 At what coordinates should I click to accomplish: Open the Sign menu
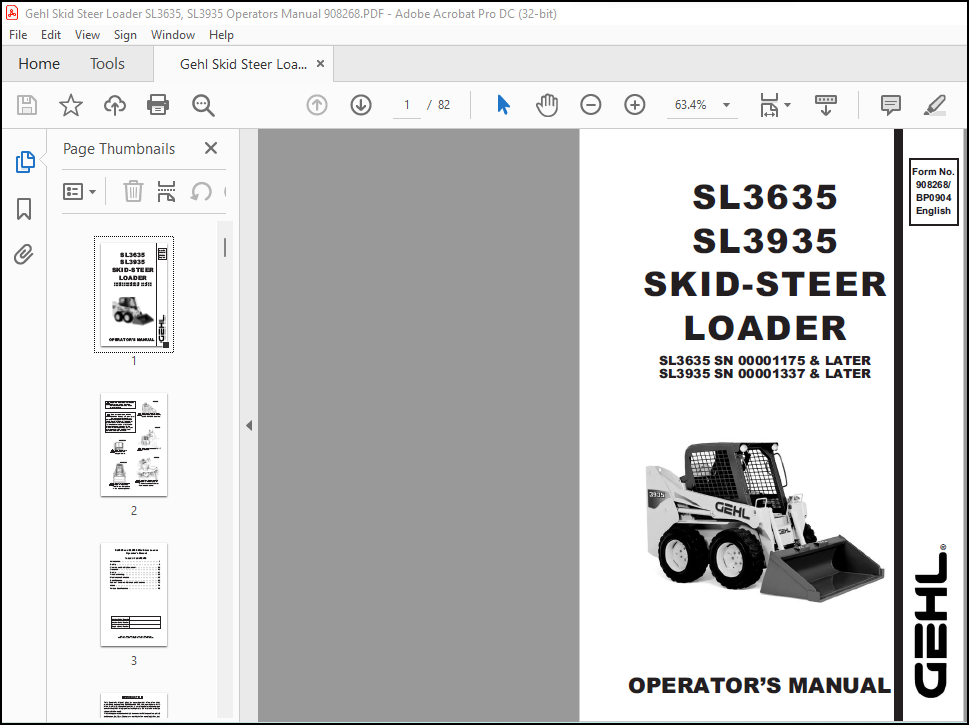(125, 35)
